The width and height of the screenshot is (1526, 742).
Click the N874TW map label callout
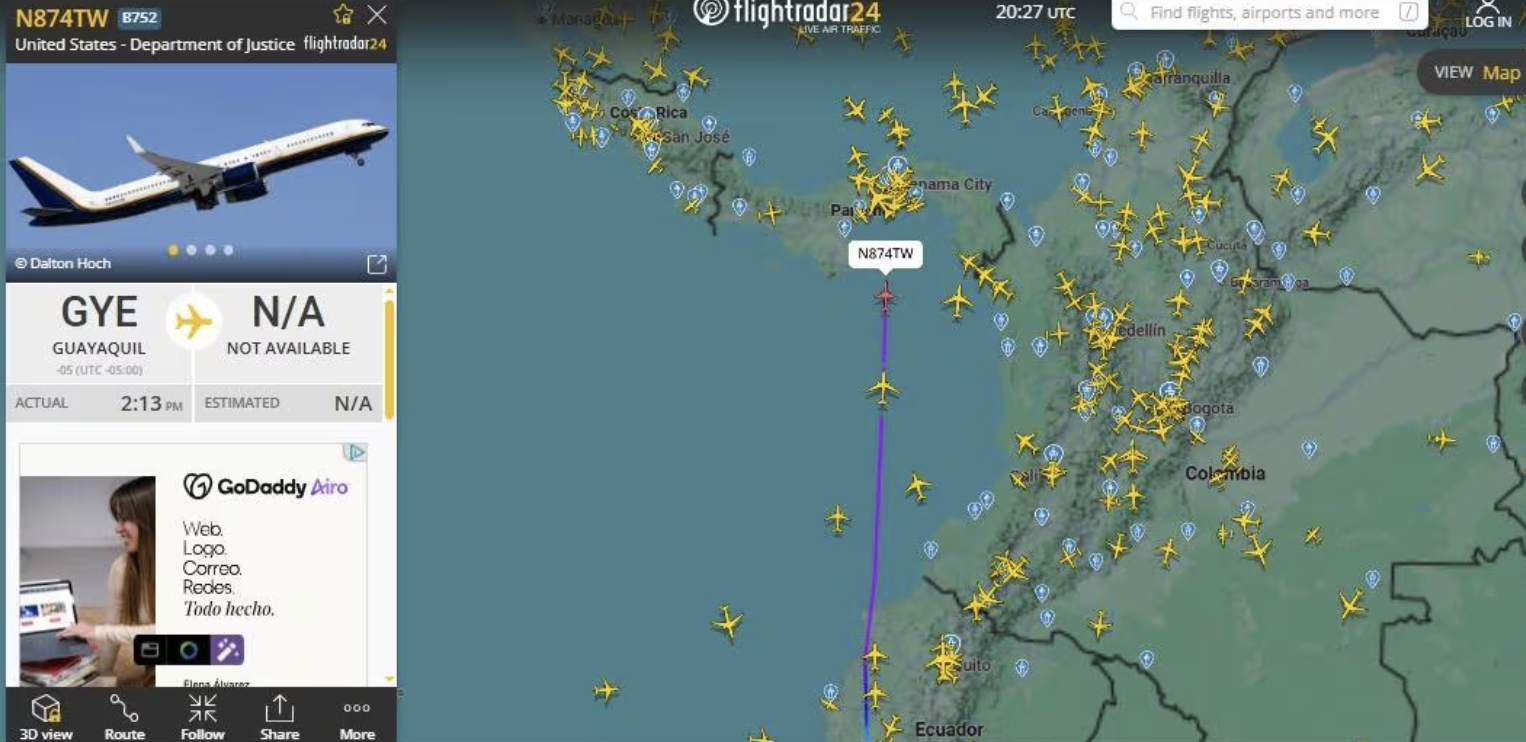click(885, 254)
